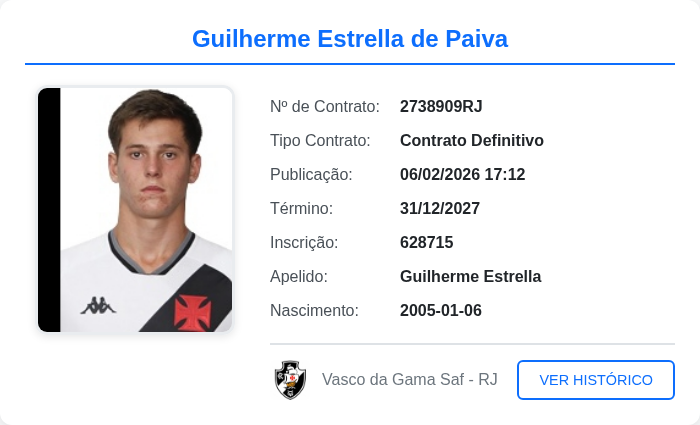Click the Nº de Contrato label
This screenshot has height=425, width=700.
tap(325, 106)
